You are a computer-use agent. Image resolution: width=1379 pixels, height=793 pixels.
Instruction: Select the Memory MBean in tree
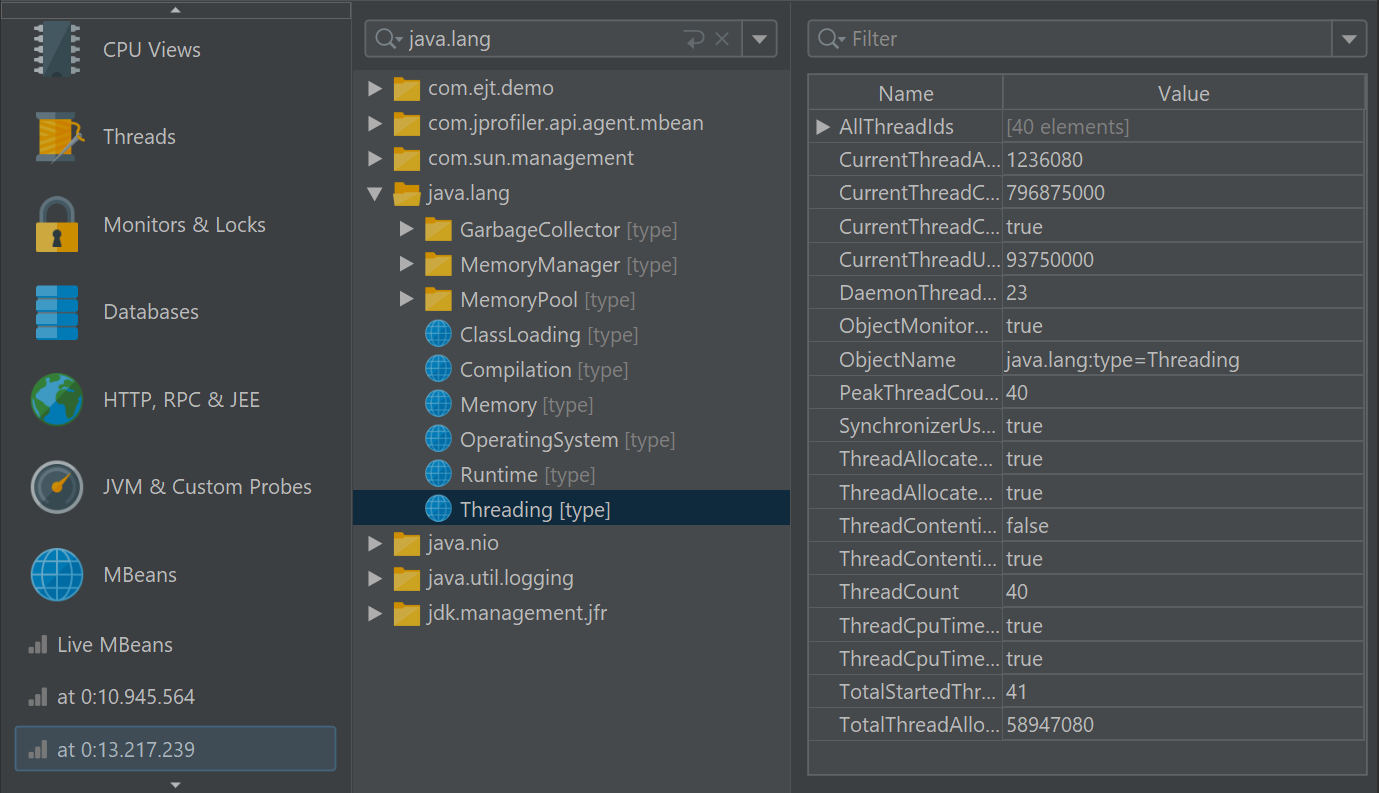coord(498,405)
